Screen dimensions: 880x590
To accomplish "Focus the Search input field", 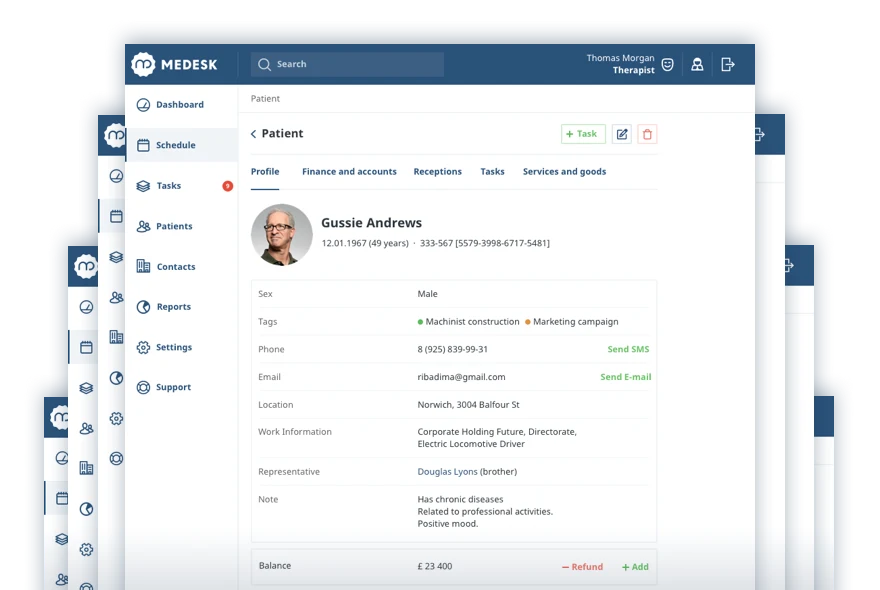I will coord(347,64).
